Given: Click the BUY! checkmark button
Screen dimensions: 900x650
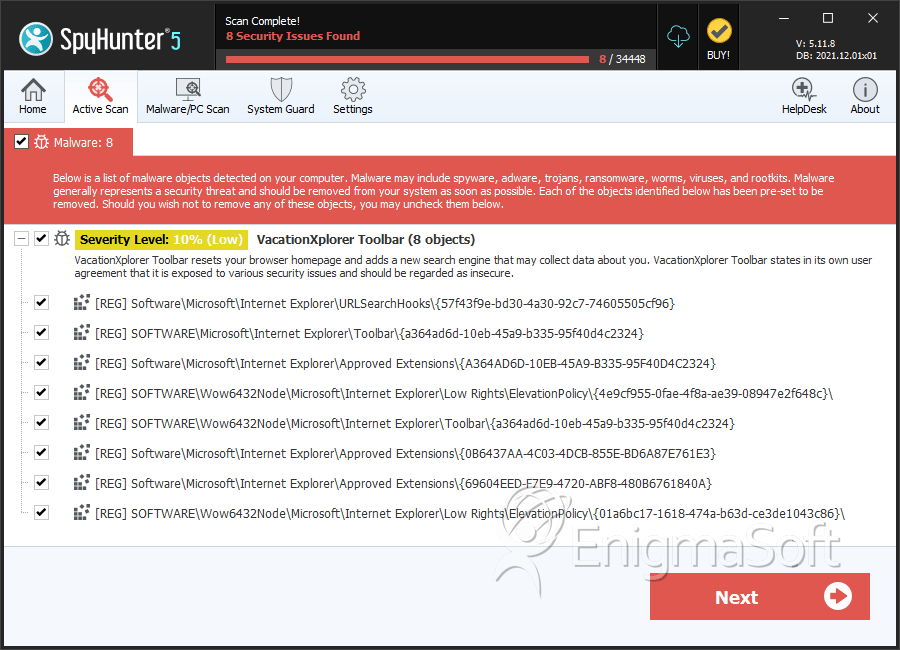Looking at the screenshot, I should [718, 38].
